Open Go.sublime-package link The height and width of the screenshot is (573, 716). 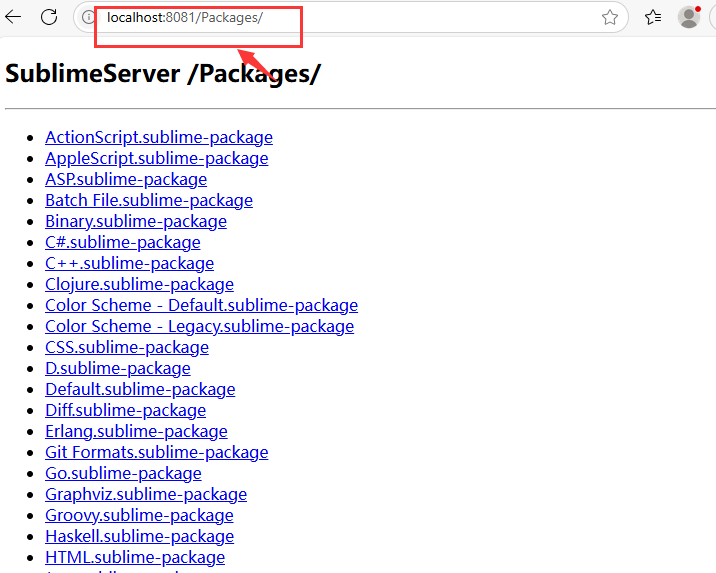pos(123,473)
